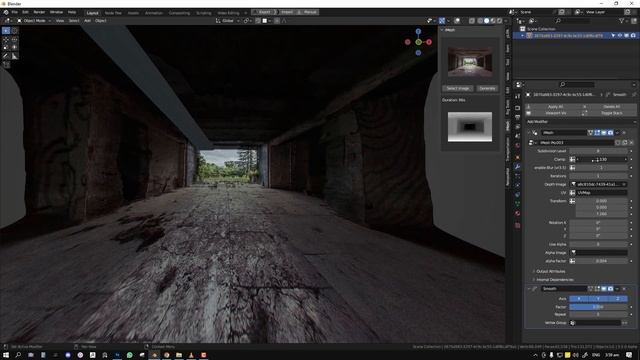Toggle outliner object render camera icon
This screenshot has height=360, width=640.
(633, 36)
